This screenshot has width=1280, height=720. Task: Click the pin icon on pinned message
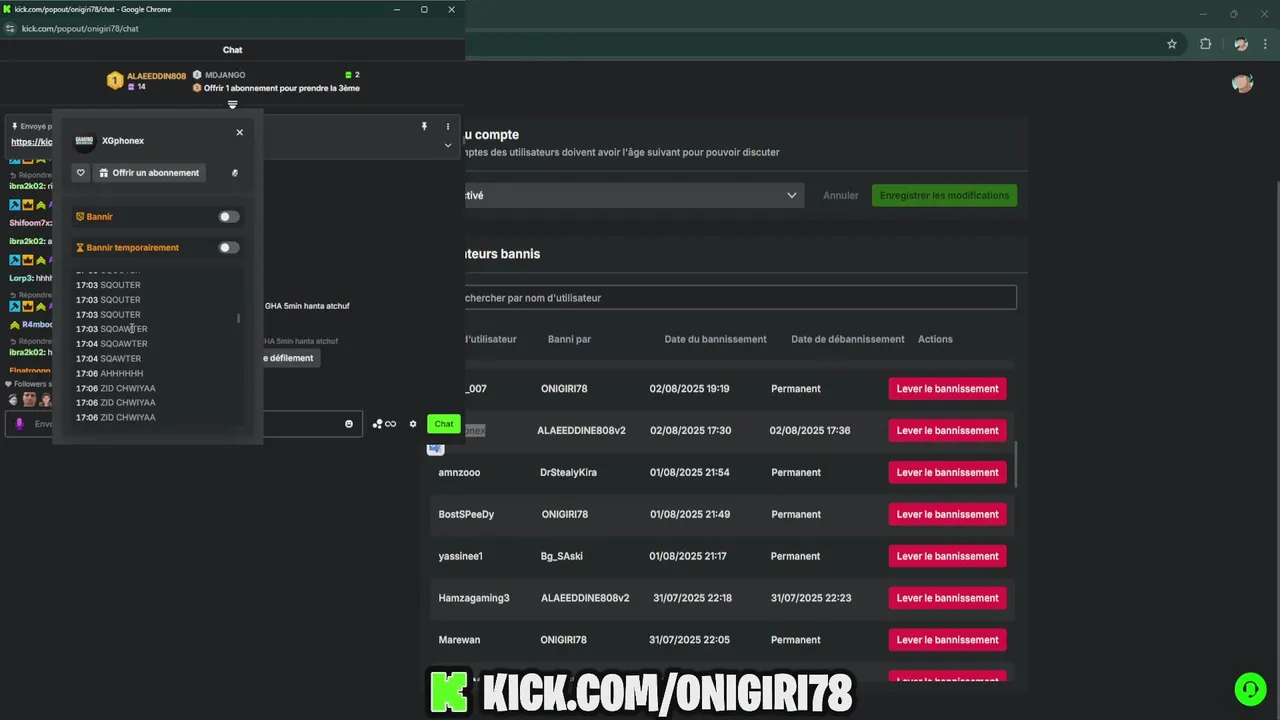[424, 127]
